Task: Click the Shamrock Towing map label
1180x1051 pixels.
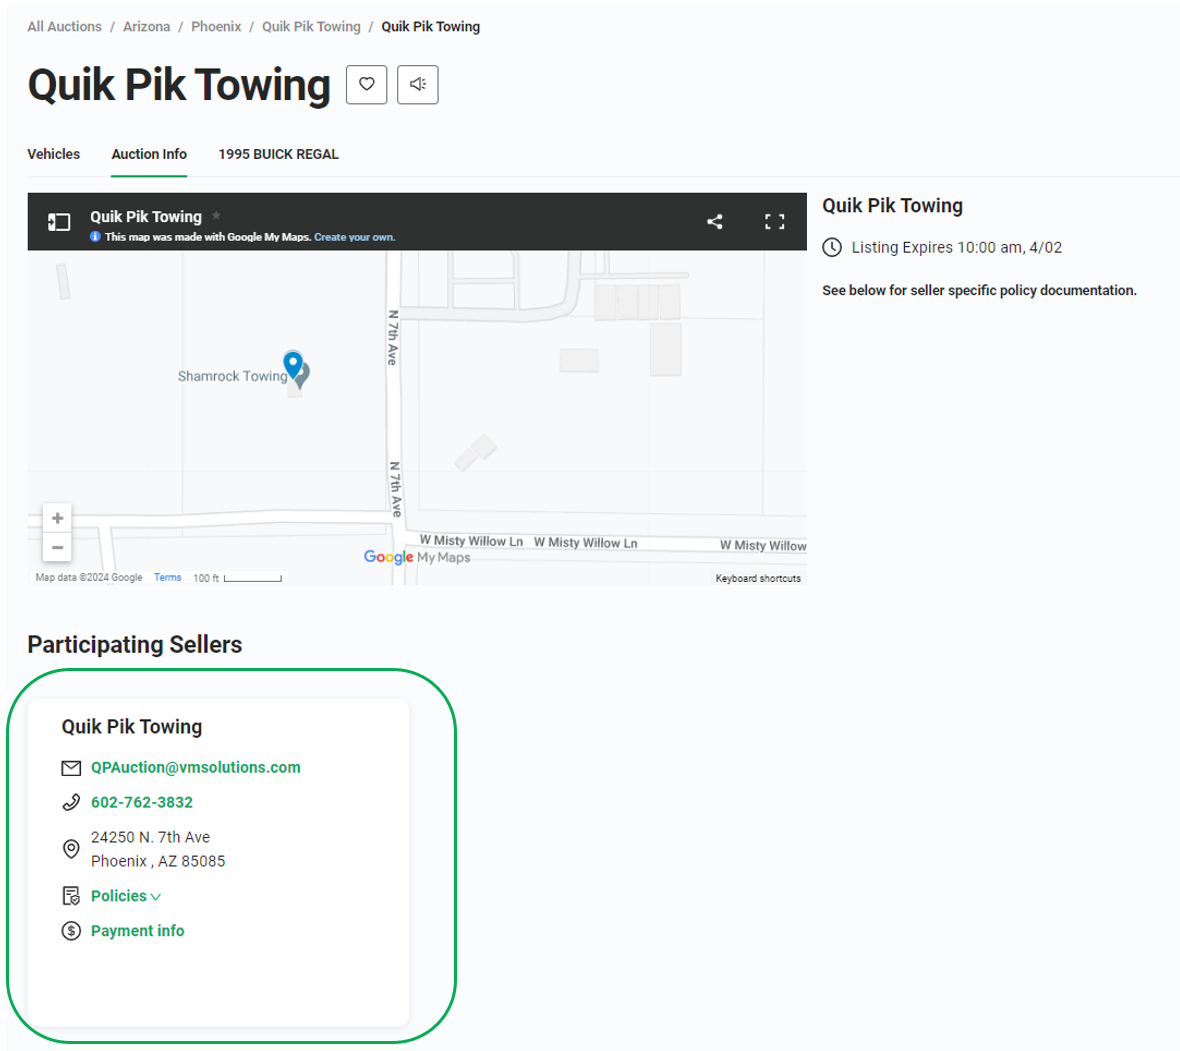Action: [x=233, y=376]
